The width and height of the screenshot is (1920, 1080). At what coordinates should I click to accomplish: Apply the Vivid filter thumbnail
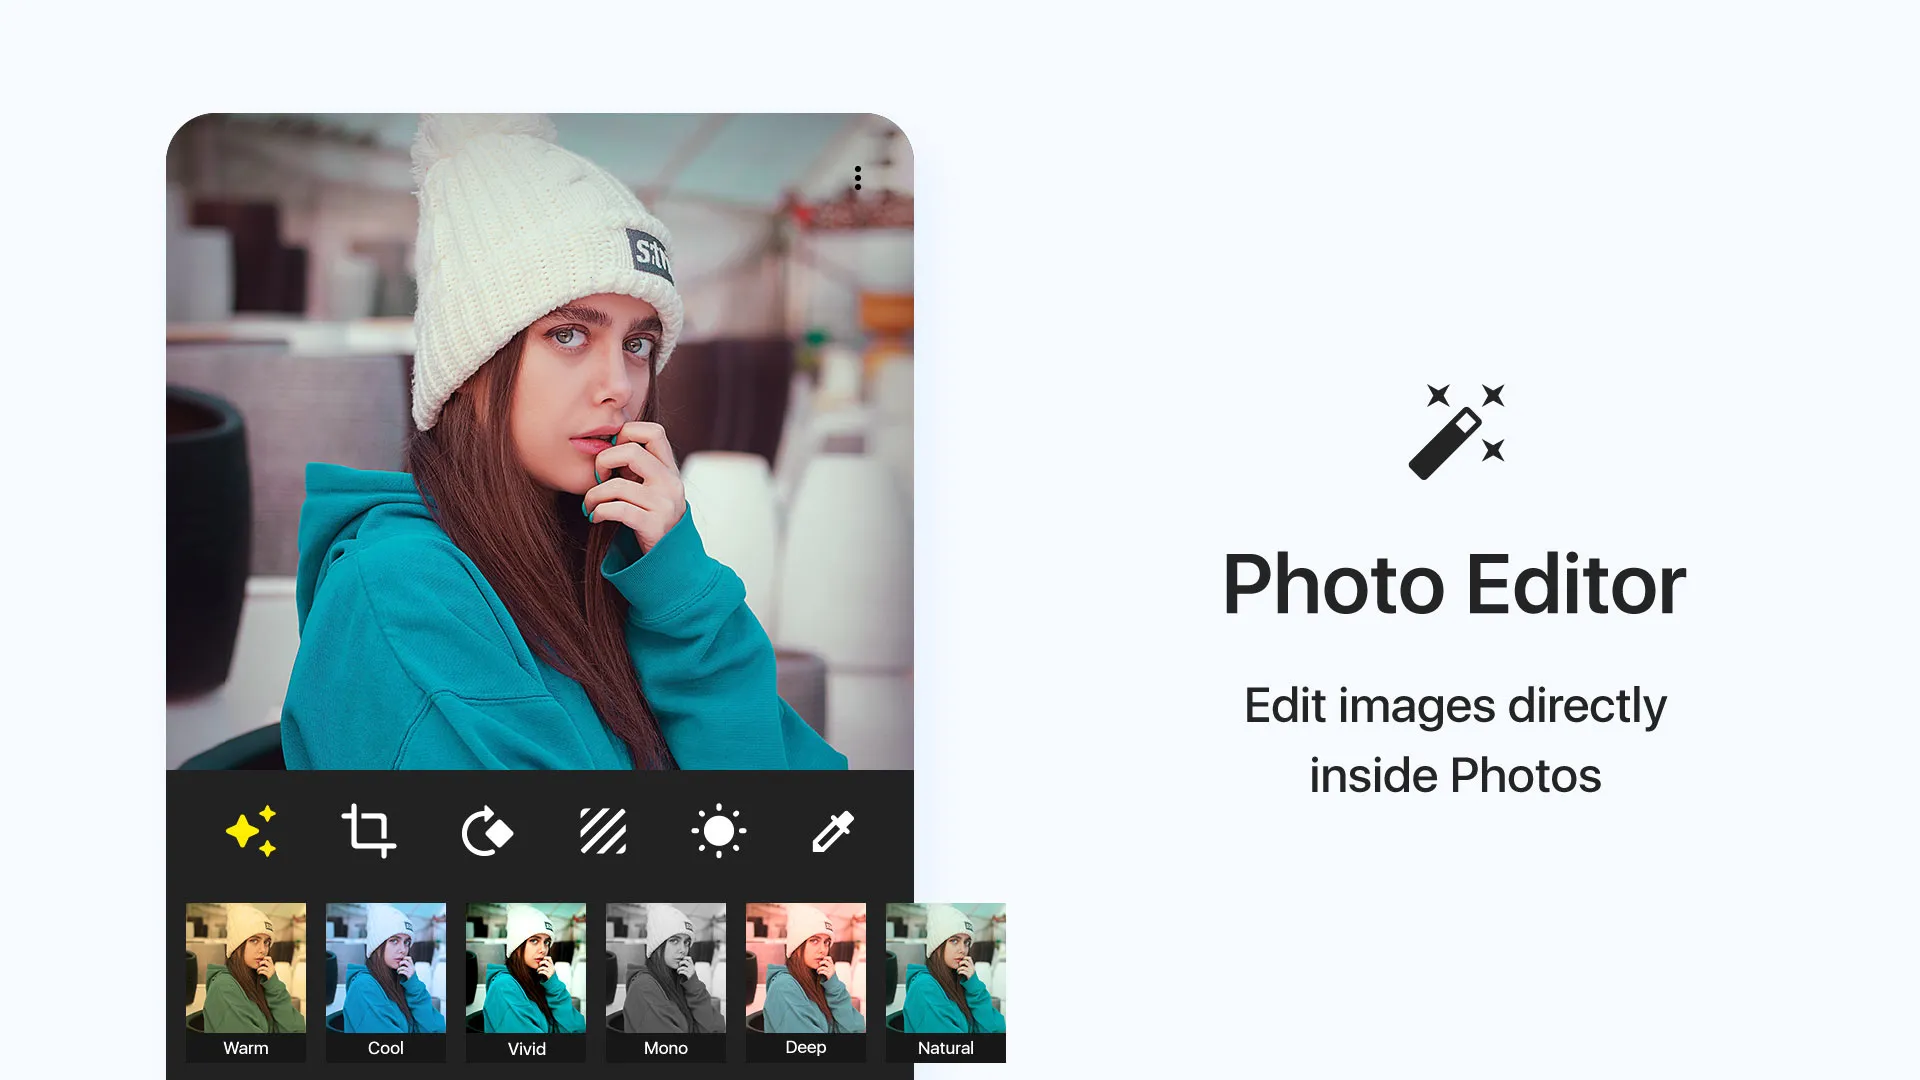point(526,982)
